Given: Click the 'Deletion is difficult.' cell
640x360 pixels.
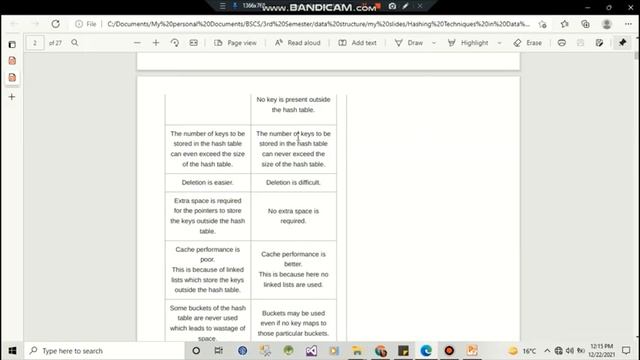Looking at the screenshot, I should coord(293,182).
